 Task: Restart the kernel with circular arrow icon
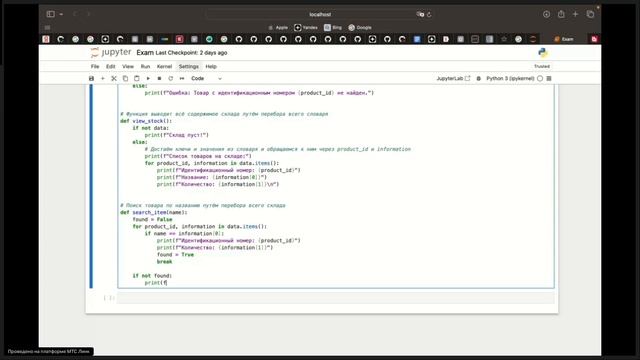point(171,78)
